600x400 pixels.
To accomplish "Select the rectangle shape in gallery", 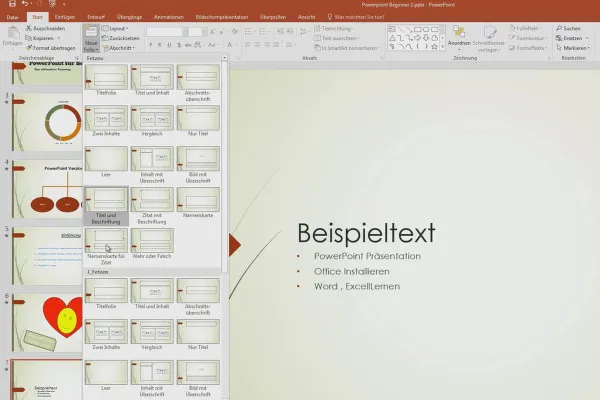I will coord(417,29).
